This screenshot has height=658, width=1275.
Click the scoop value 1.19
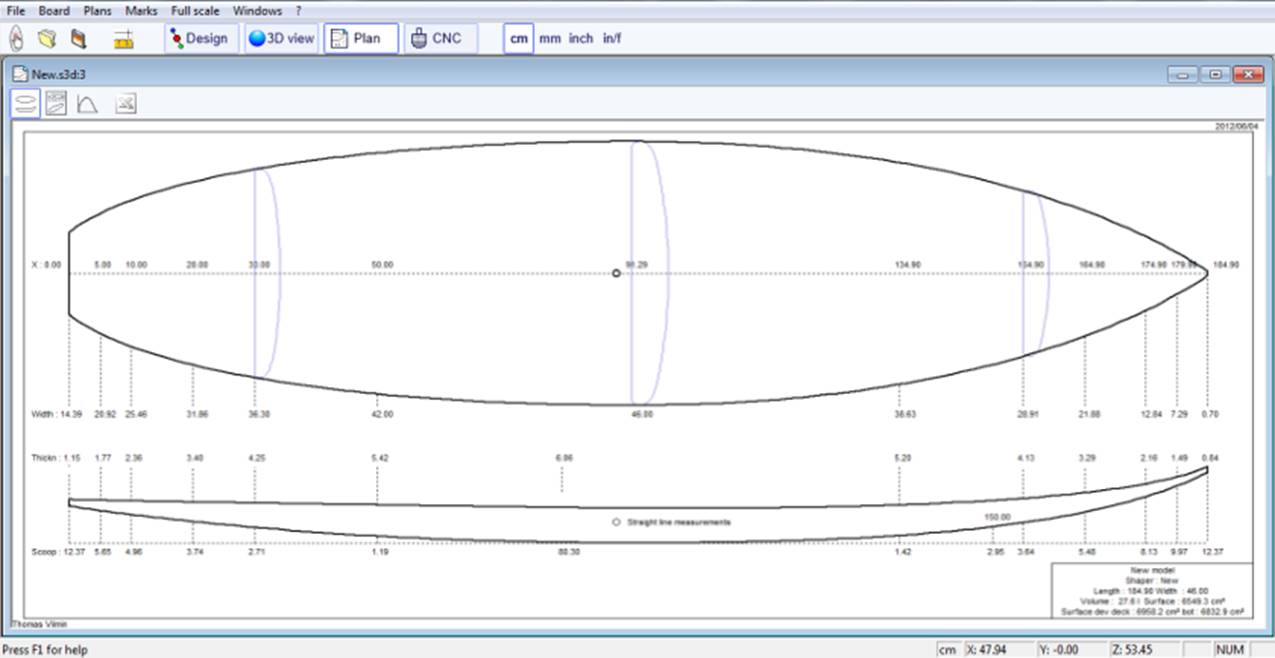[x=380, y=551]
